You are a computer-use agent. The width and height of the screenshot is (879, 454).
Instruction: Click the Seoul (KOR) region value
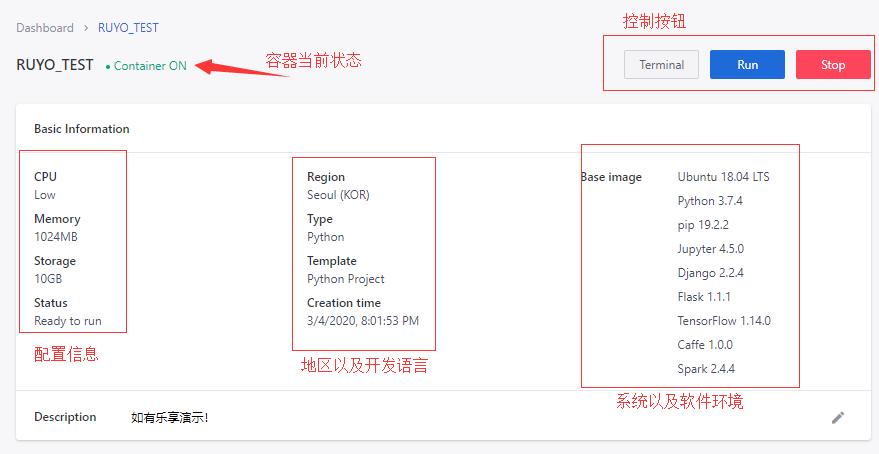pos(338,195)
